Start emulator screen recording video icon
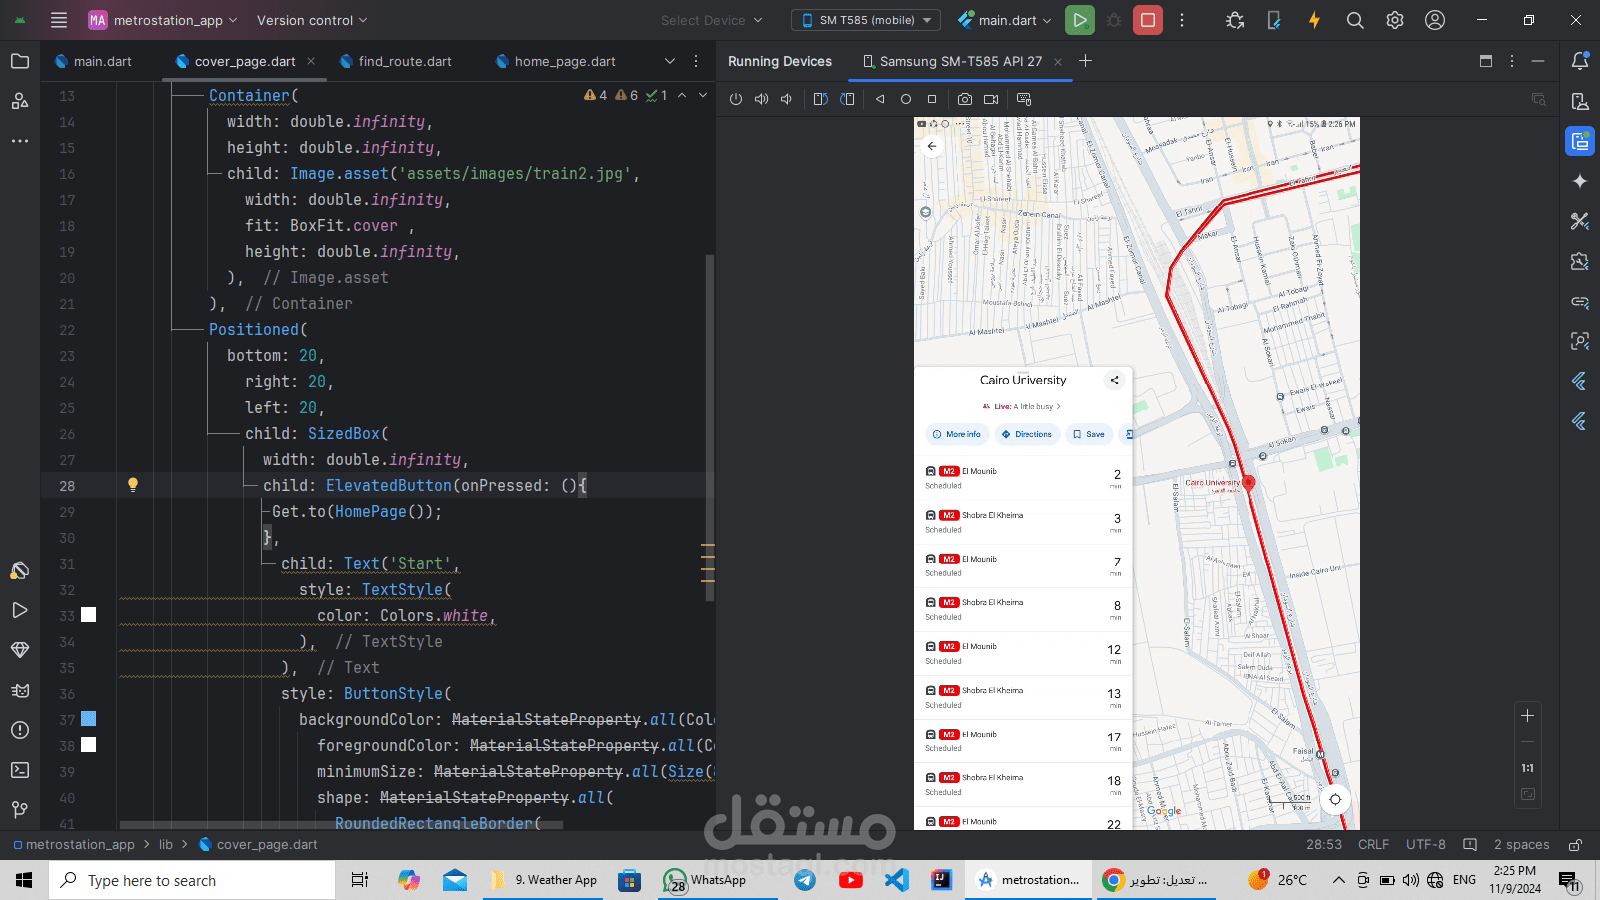 click(991, 99)
